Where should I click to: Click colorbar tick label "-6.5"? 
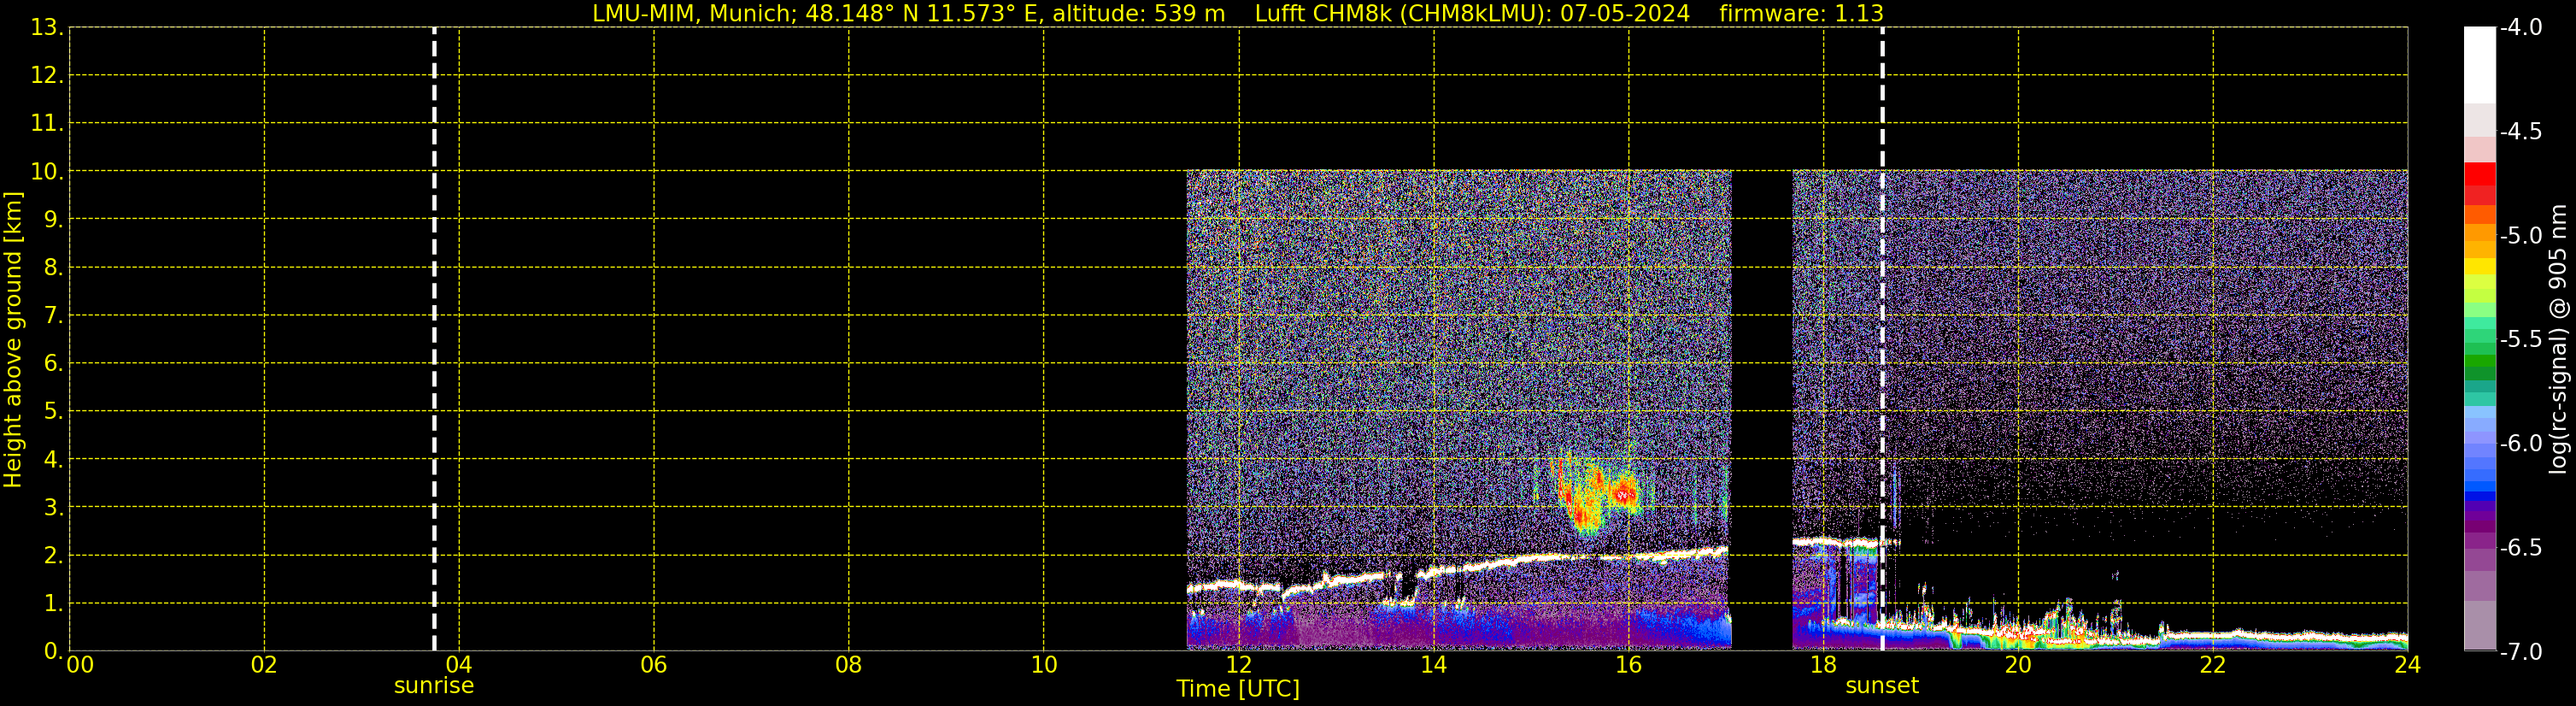tap(2521, 547)
